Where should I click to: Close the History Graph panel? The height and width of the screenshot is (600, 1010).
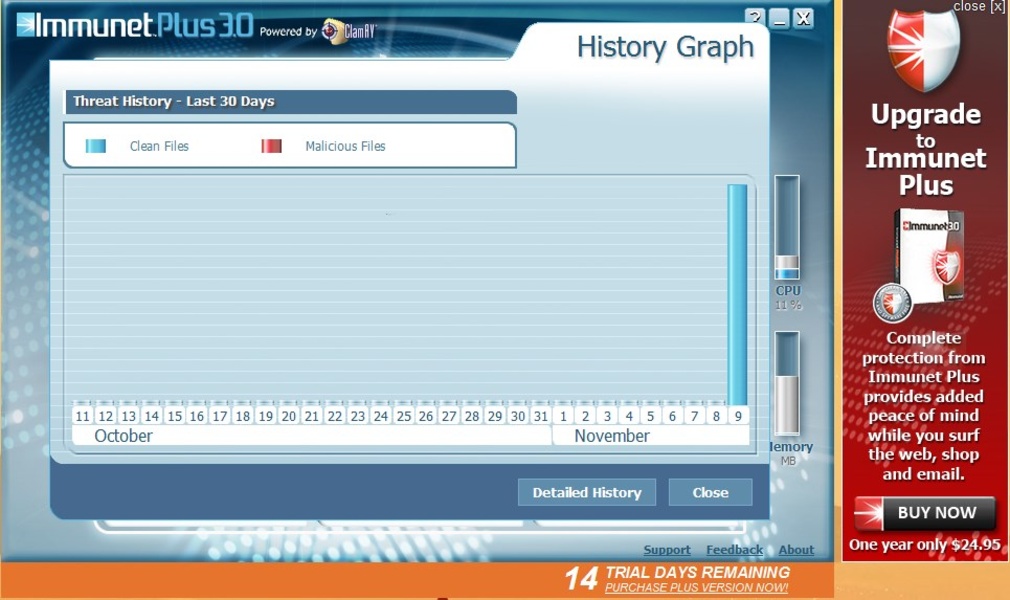710,492
